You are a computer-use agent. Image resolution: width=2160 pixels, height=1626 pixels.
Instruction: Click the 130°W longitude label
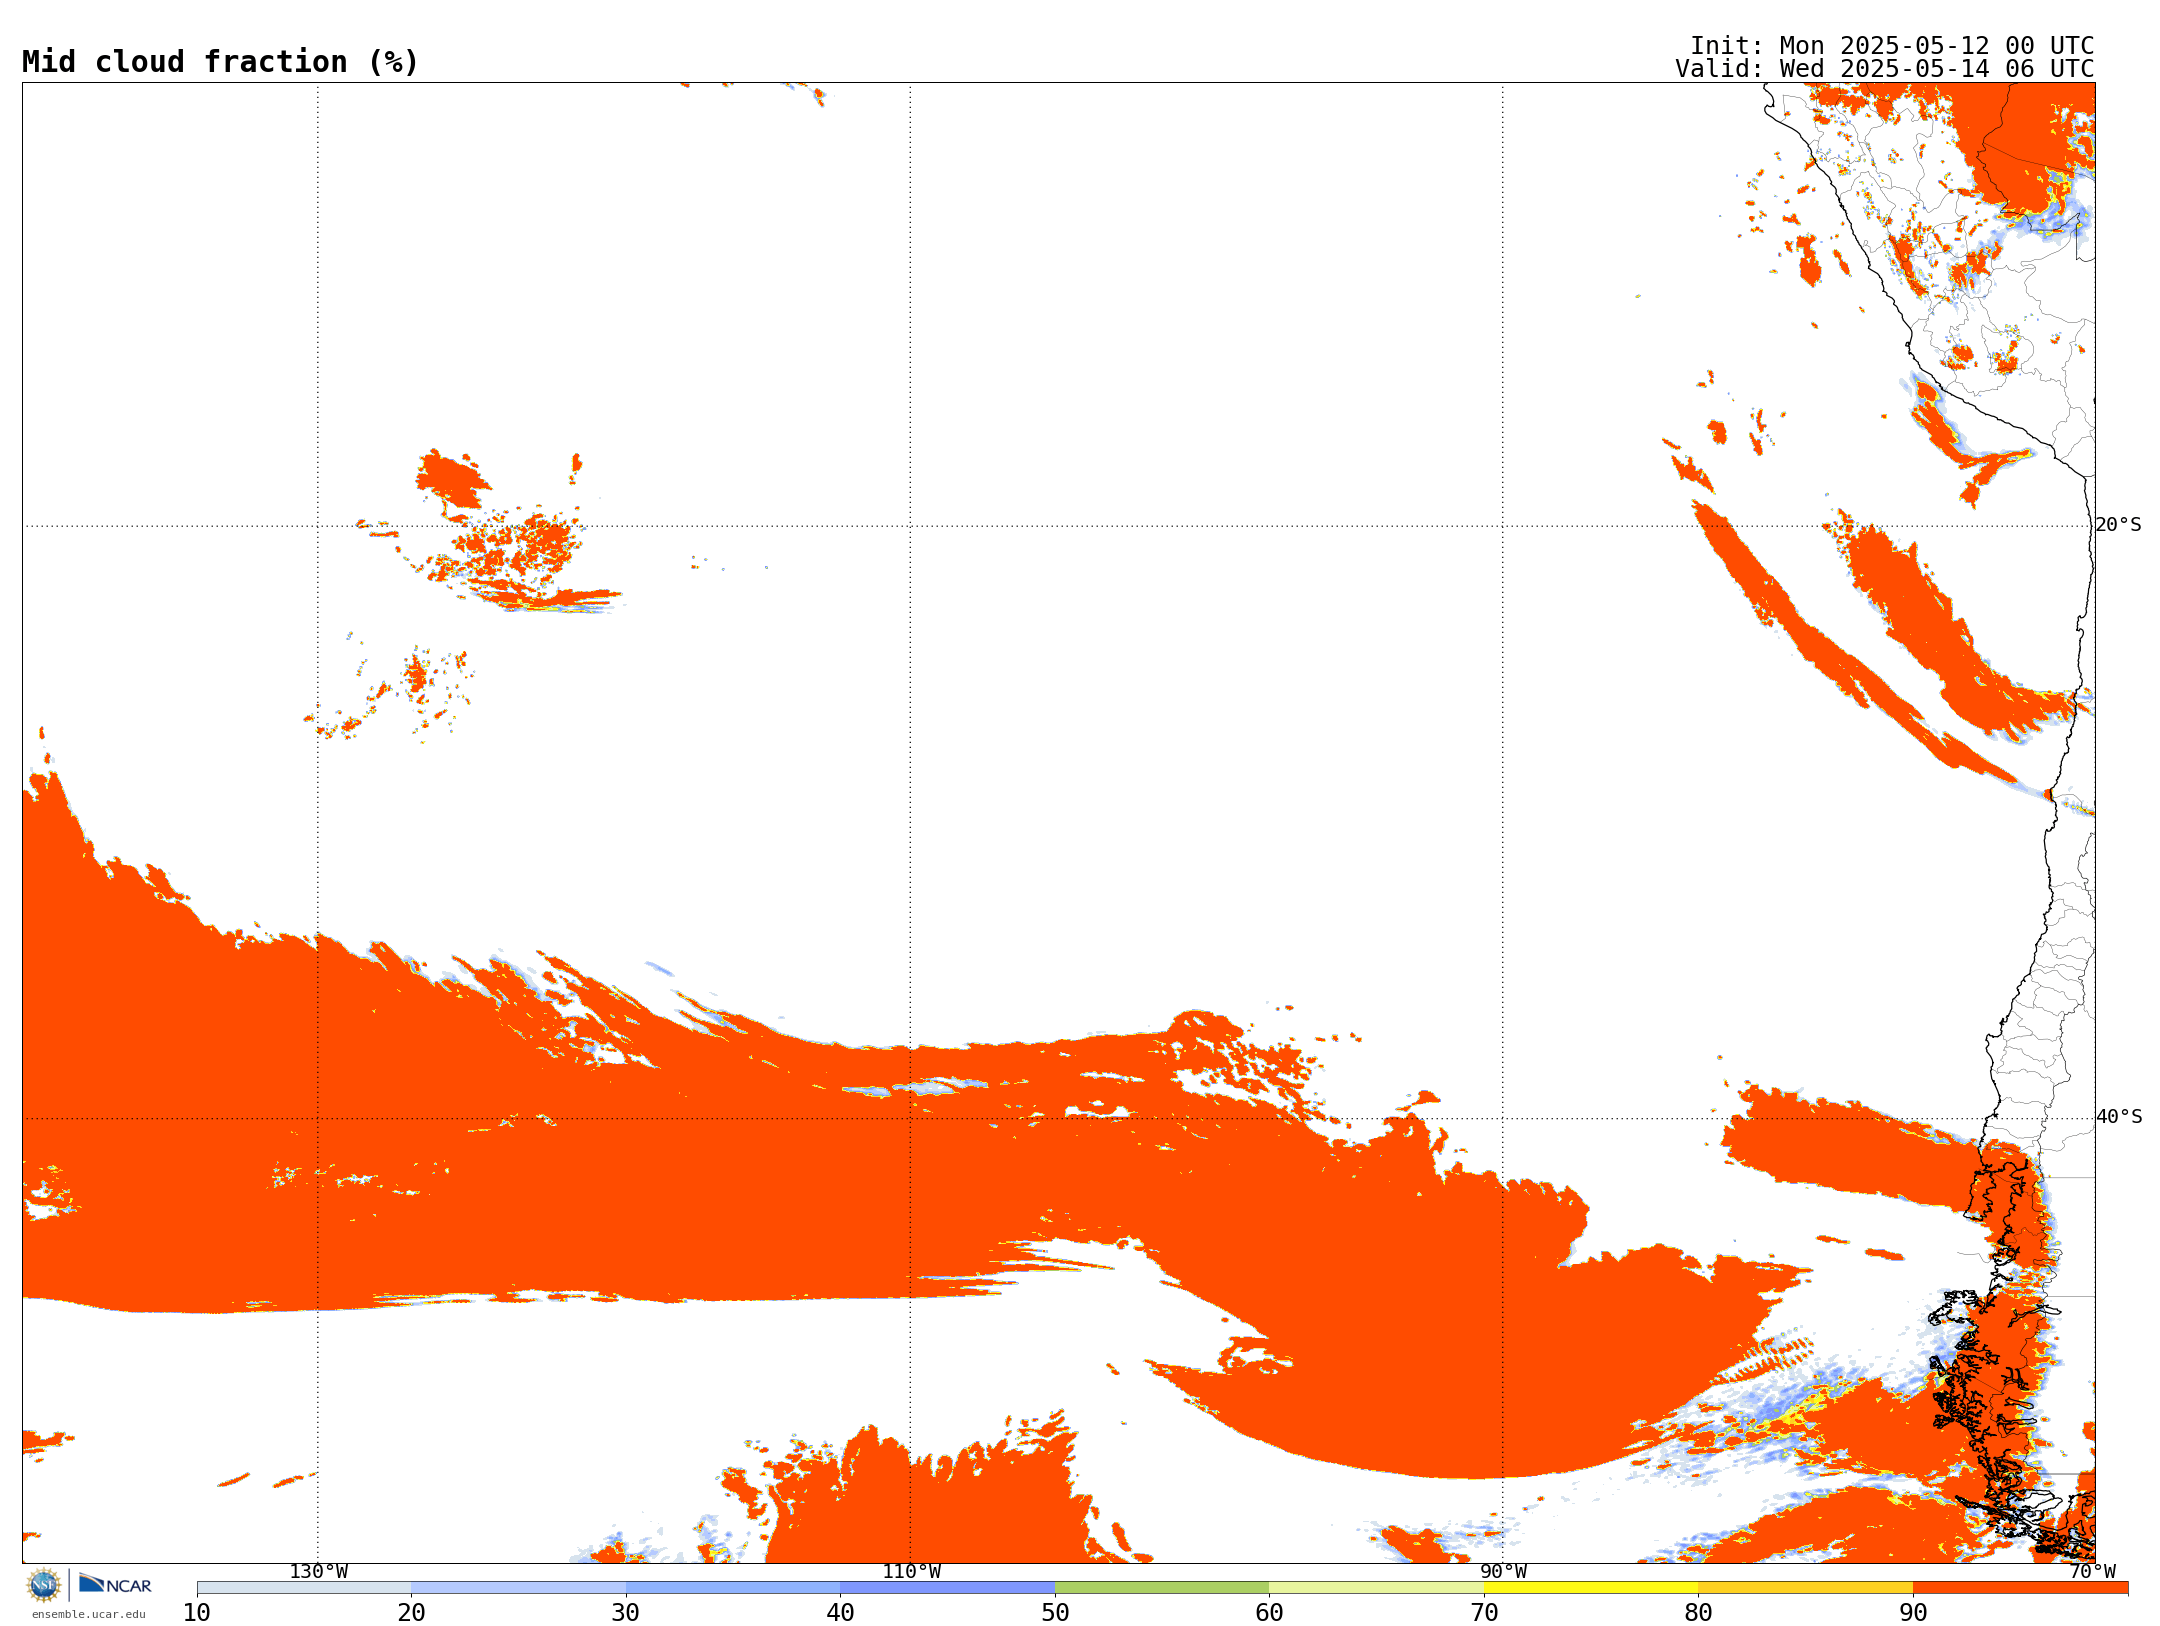pyautogui.click(x=319, y=1572)
